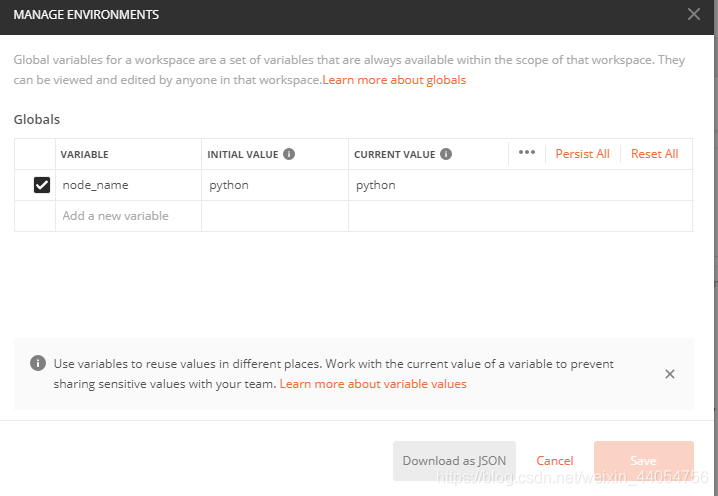Edit current value python cell

(x=520, y=185)
